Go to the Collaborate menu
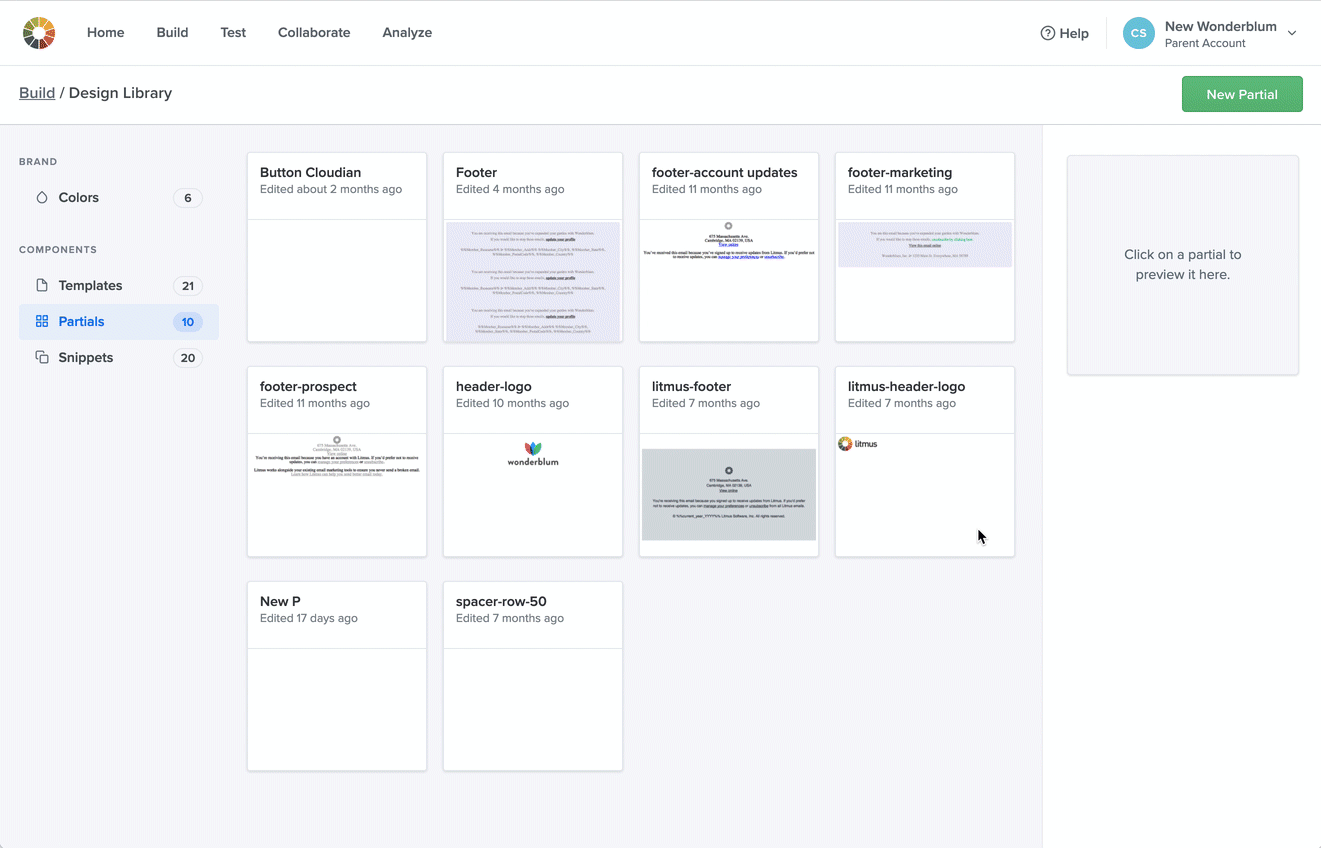1321x848 pixels. (314, 33)
